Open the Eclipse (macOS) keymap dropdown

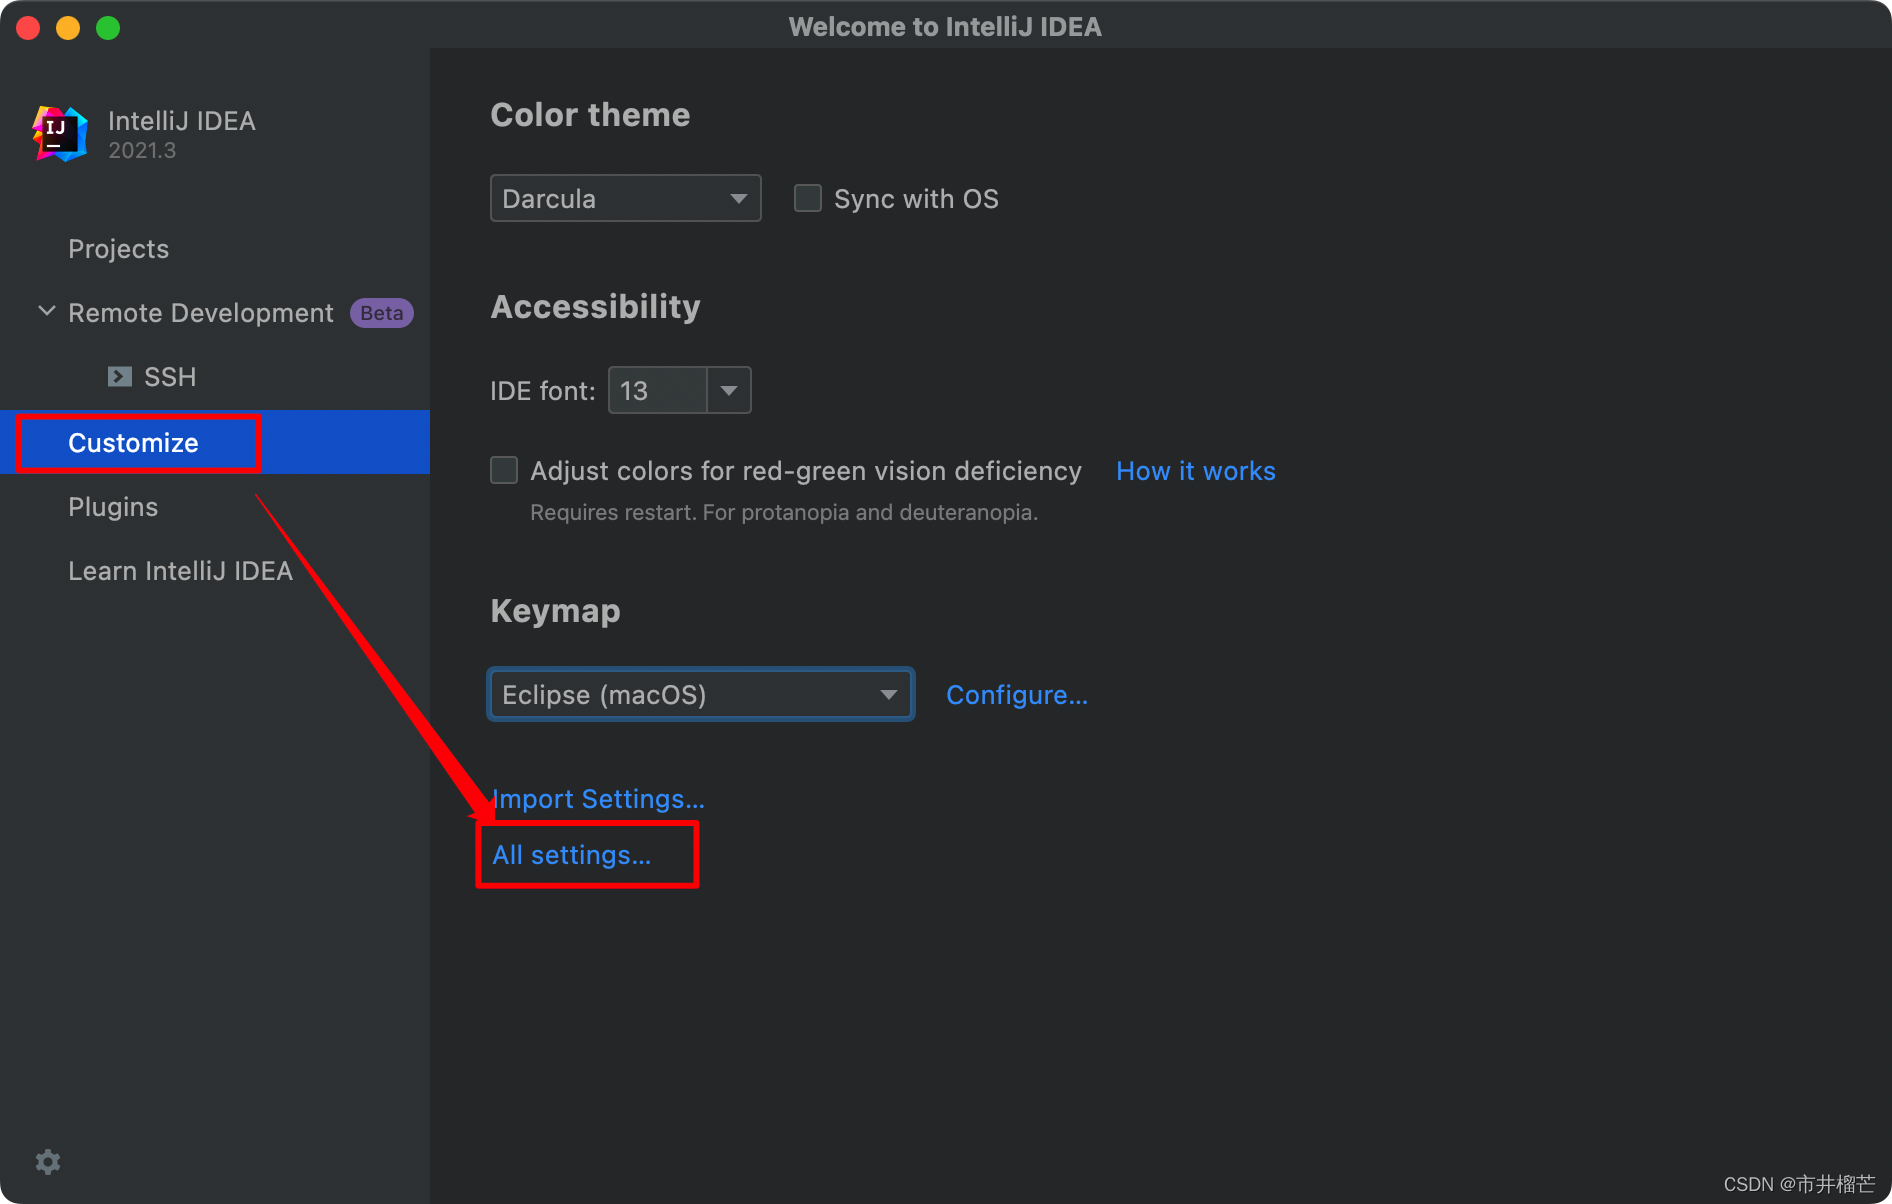point(700,694)
